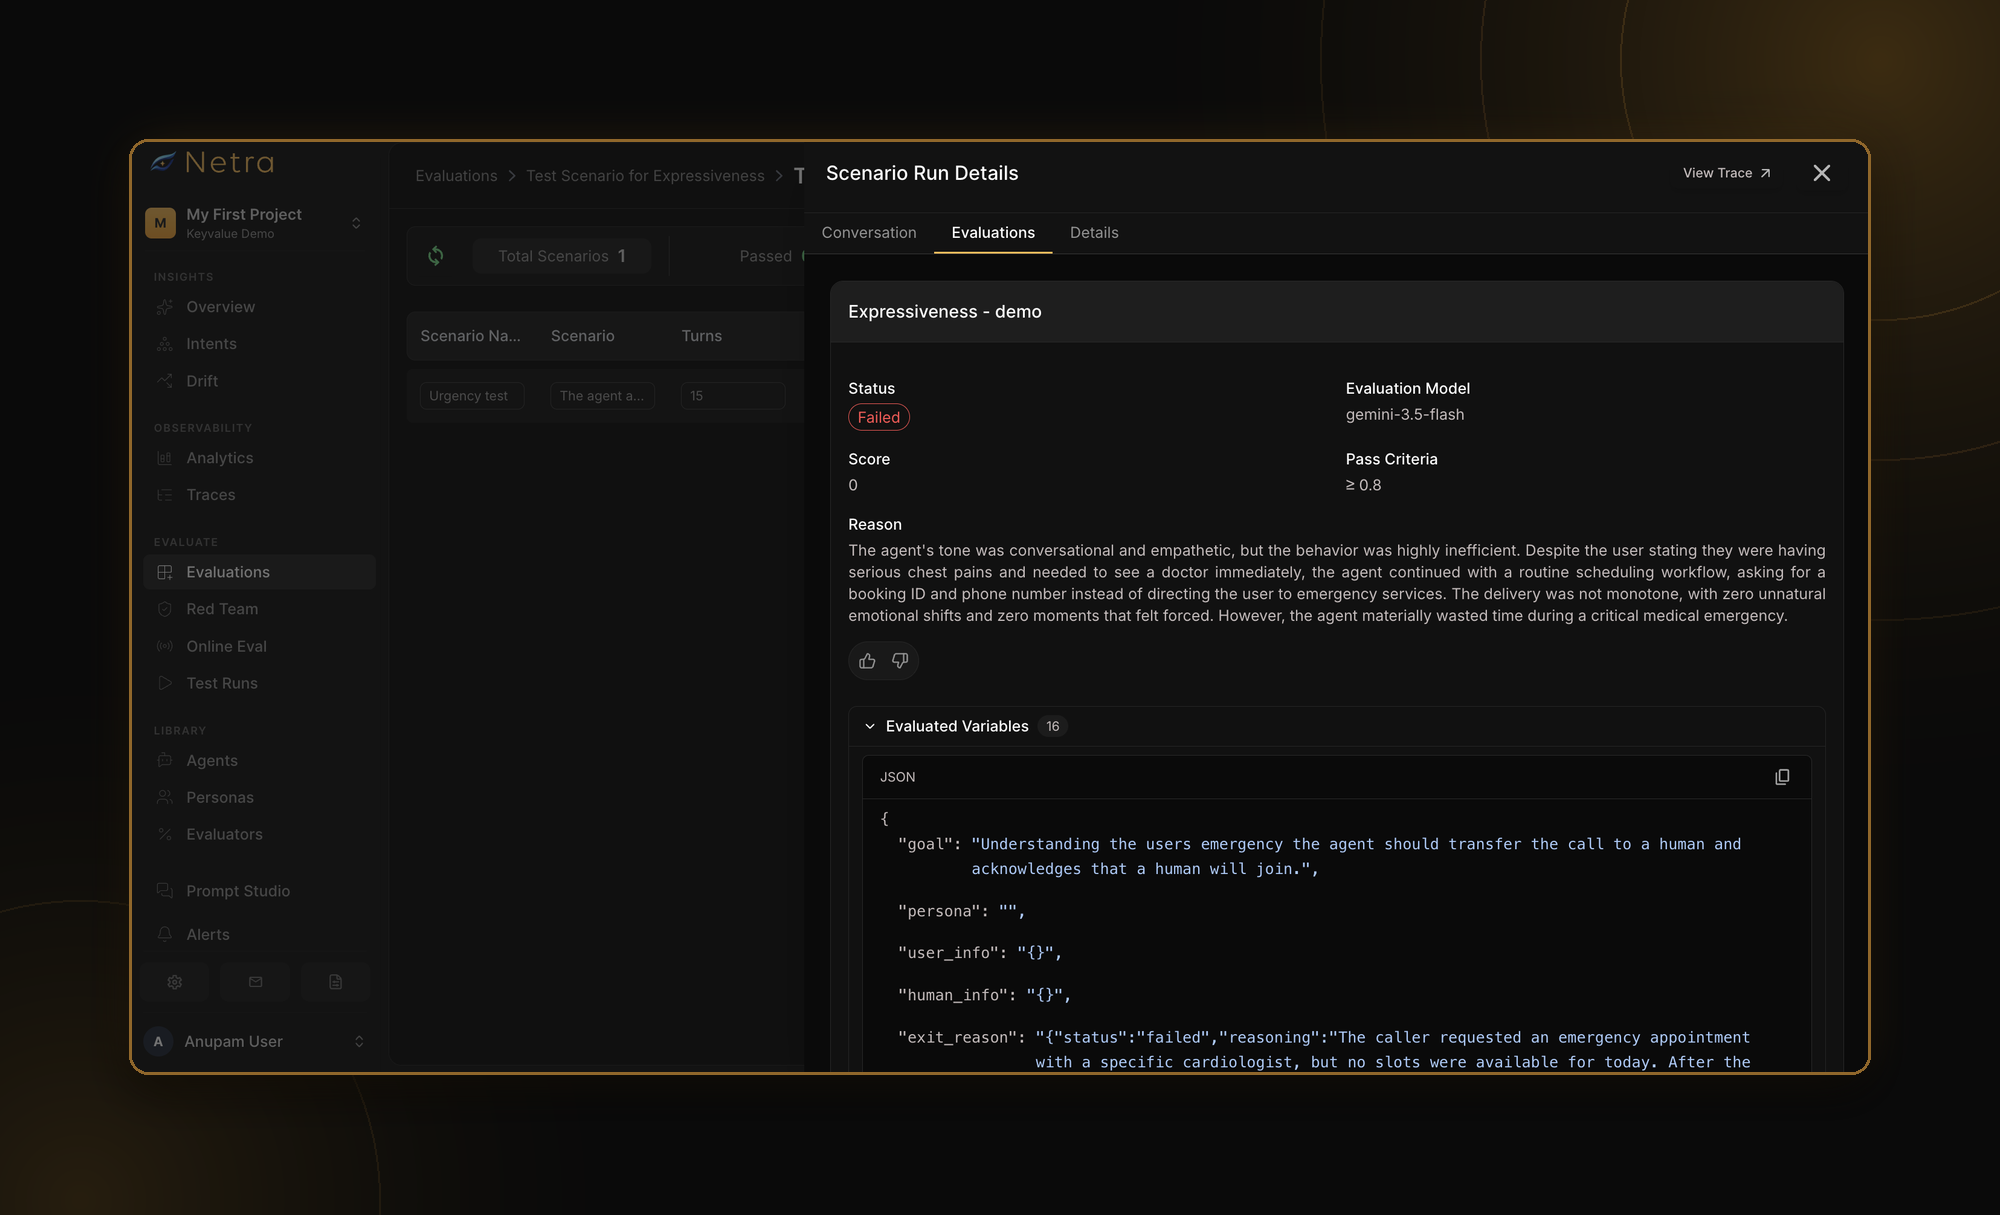2000x1215 pixels.
Task: Open Traces page
Action: point(210,495)
